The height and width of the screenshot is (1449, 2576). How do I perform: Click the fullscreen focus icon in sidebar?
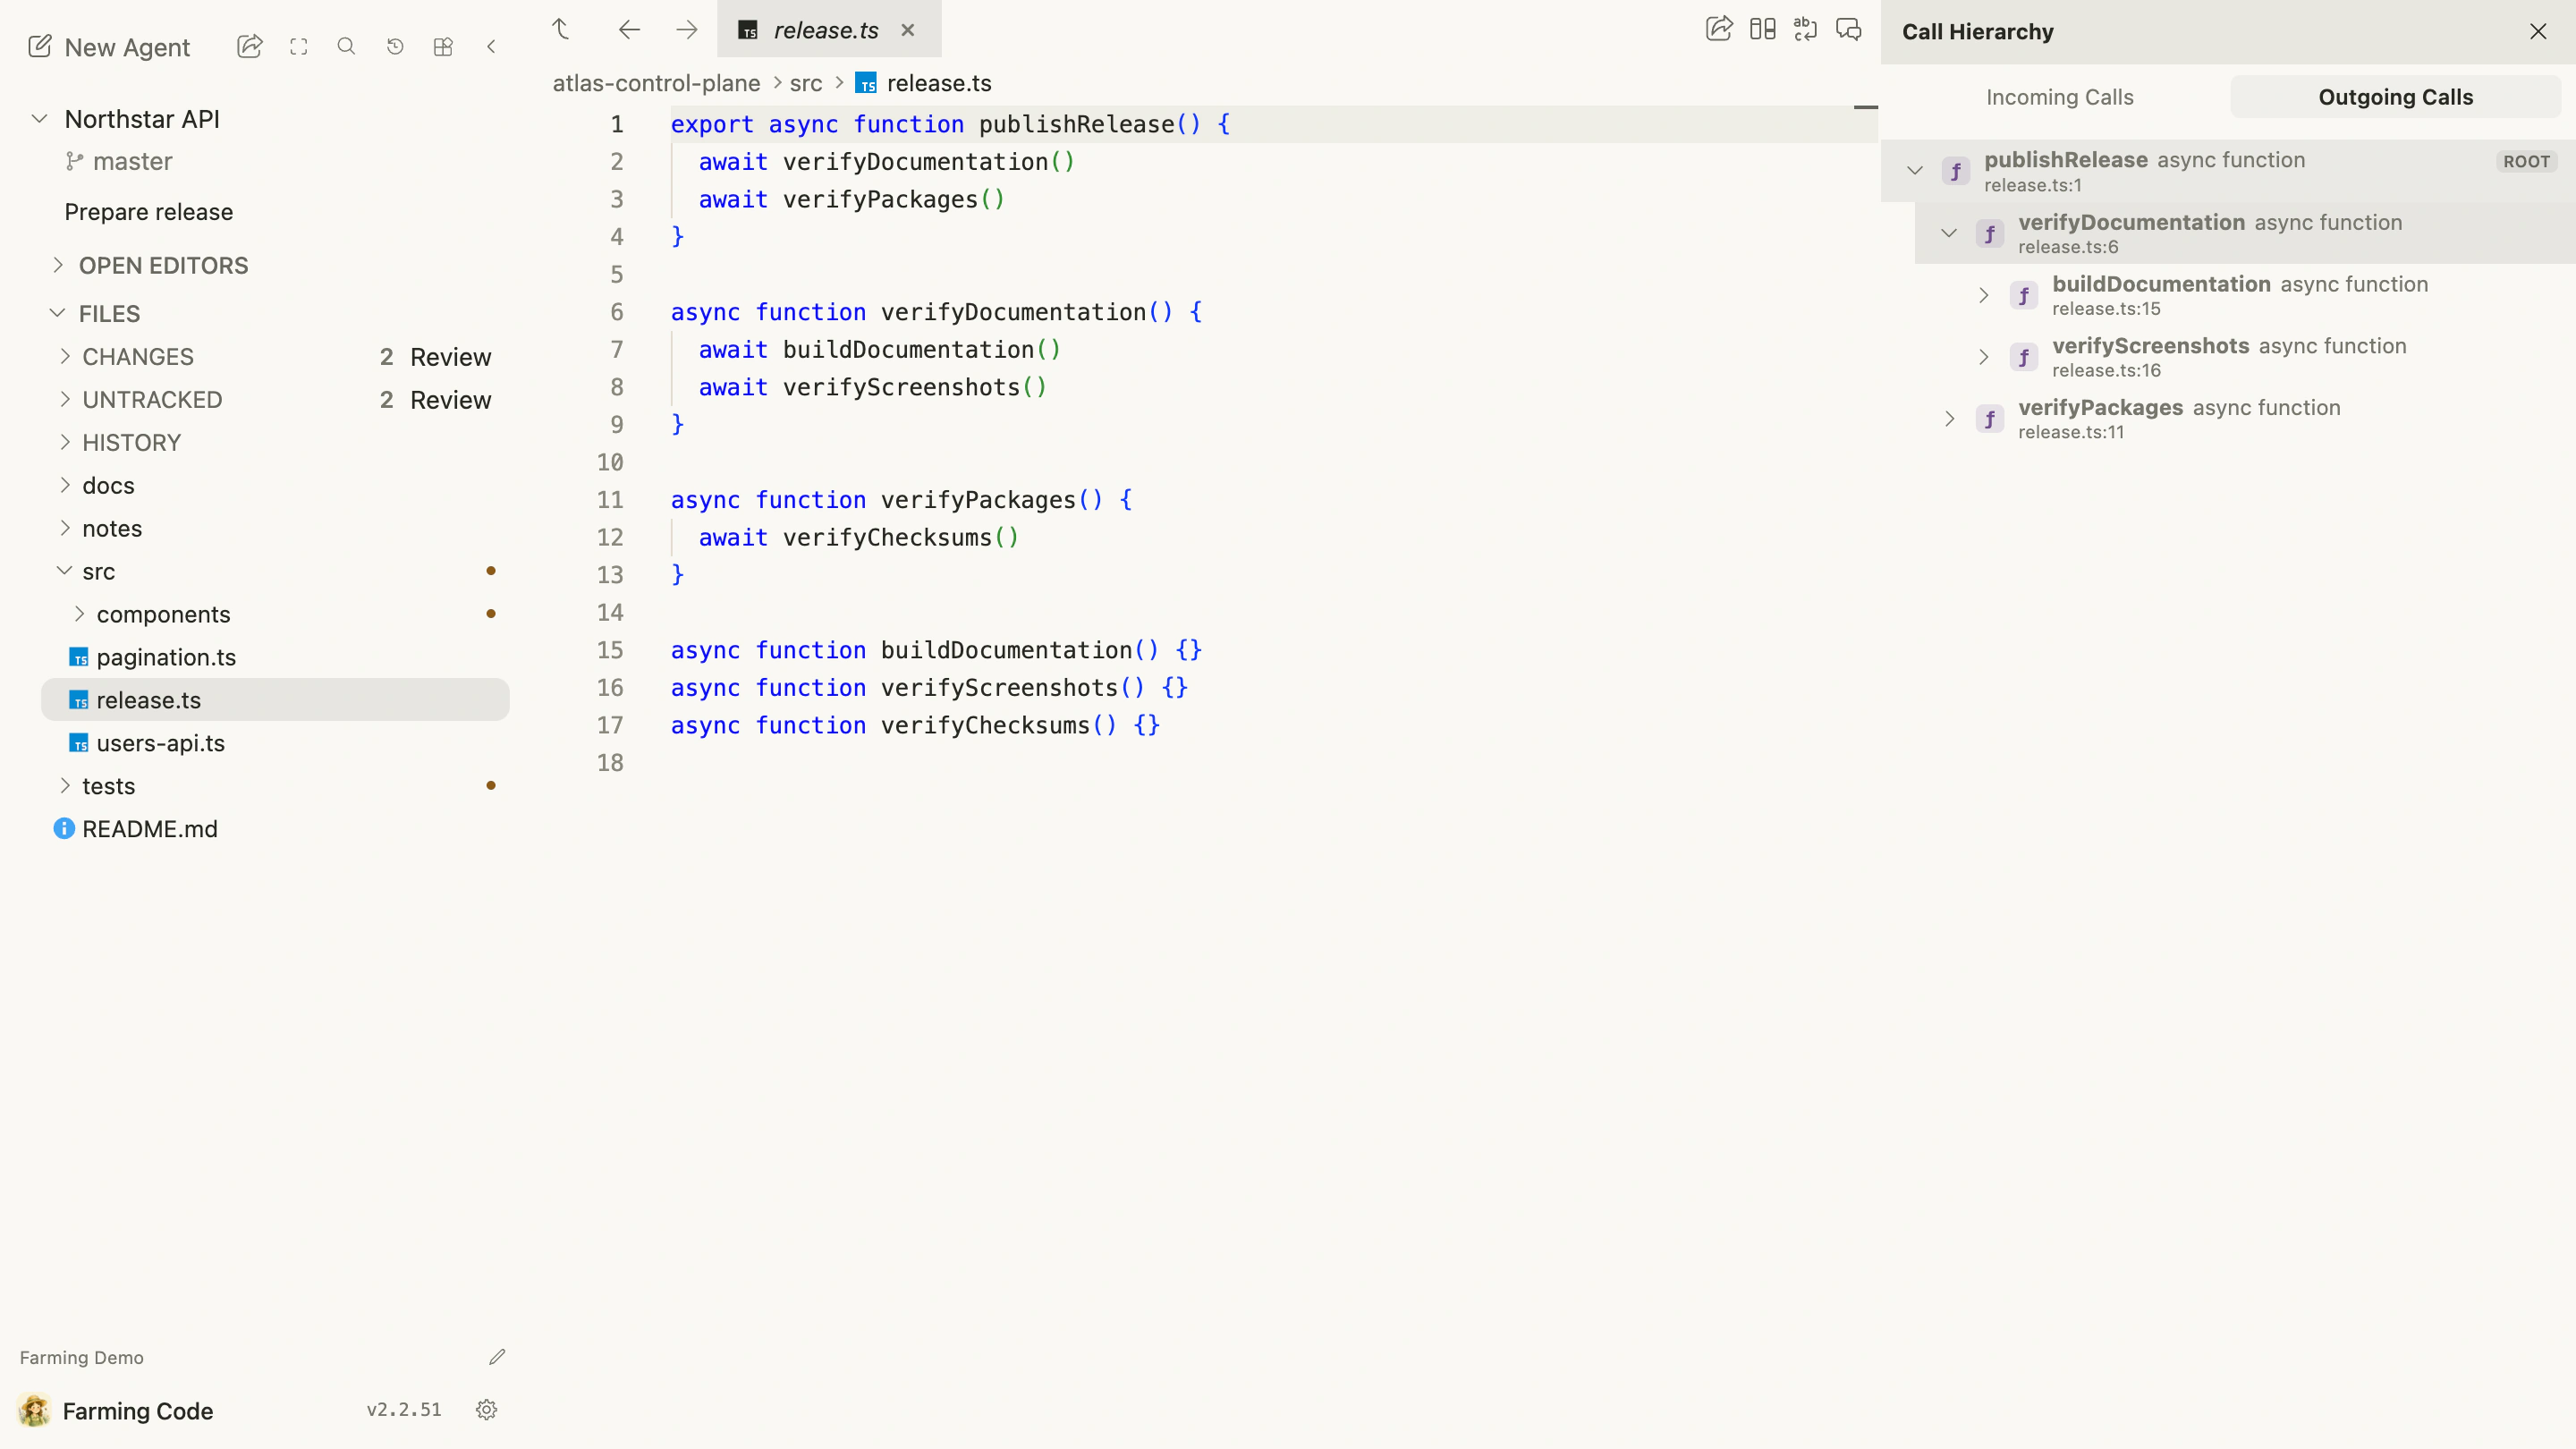click(x=298, y=46)
